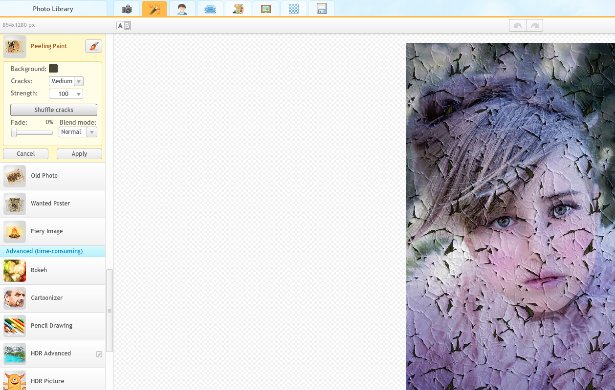Click the image size px text

tap(19, 25)
